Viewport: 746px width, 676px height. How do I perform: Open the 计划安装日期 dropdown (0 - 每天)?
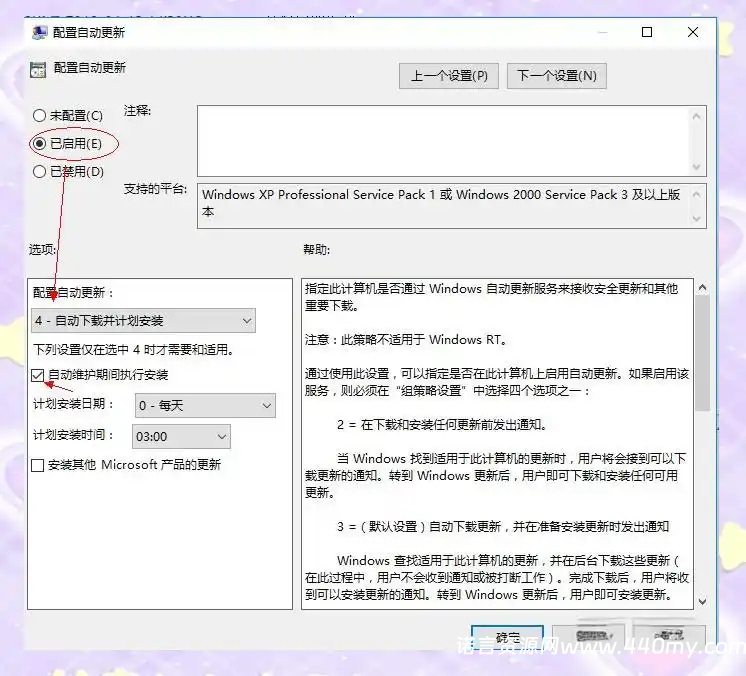point(205,405)
